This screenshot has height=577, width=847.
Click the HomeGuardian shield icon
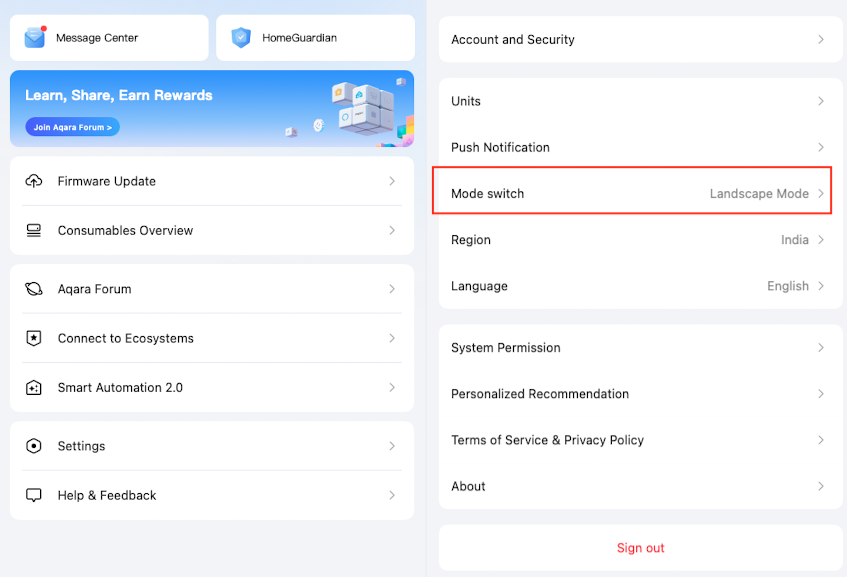coord(241,38)
